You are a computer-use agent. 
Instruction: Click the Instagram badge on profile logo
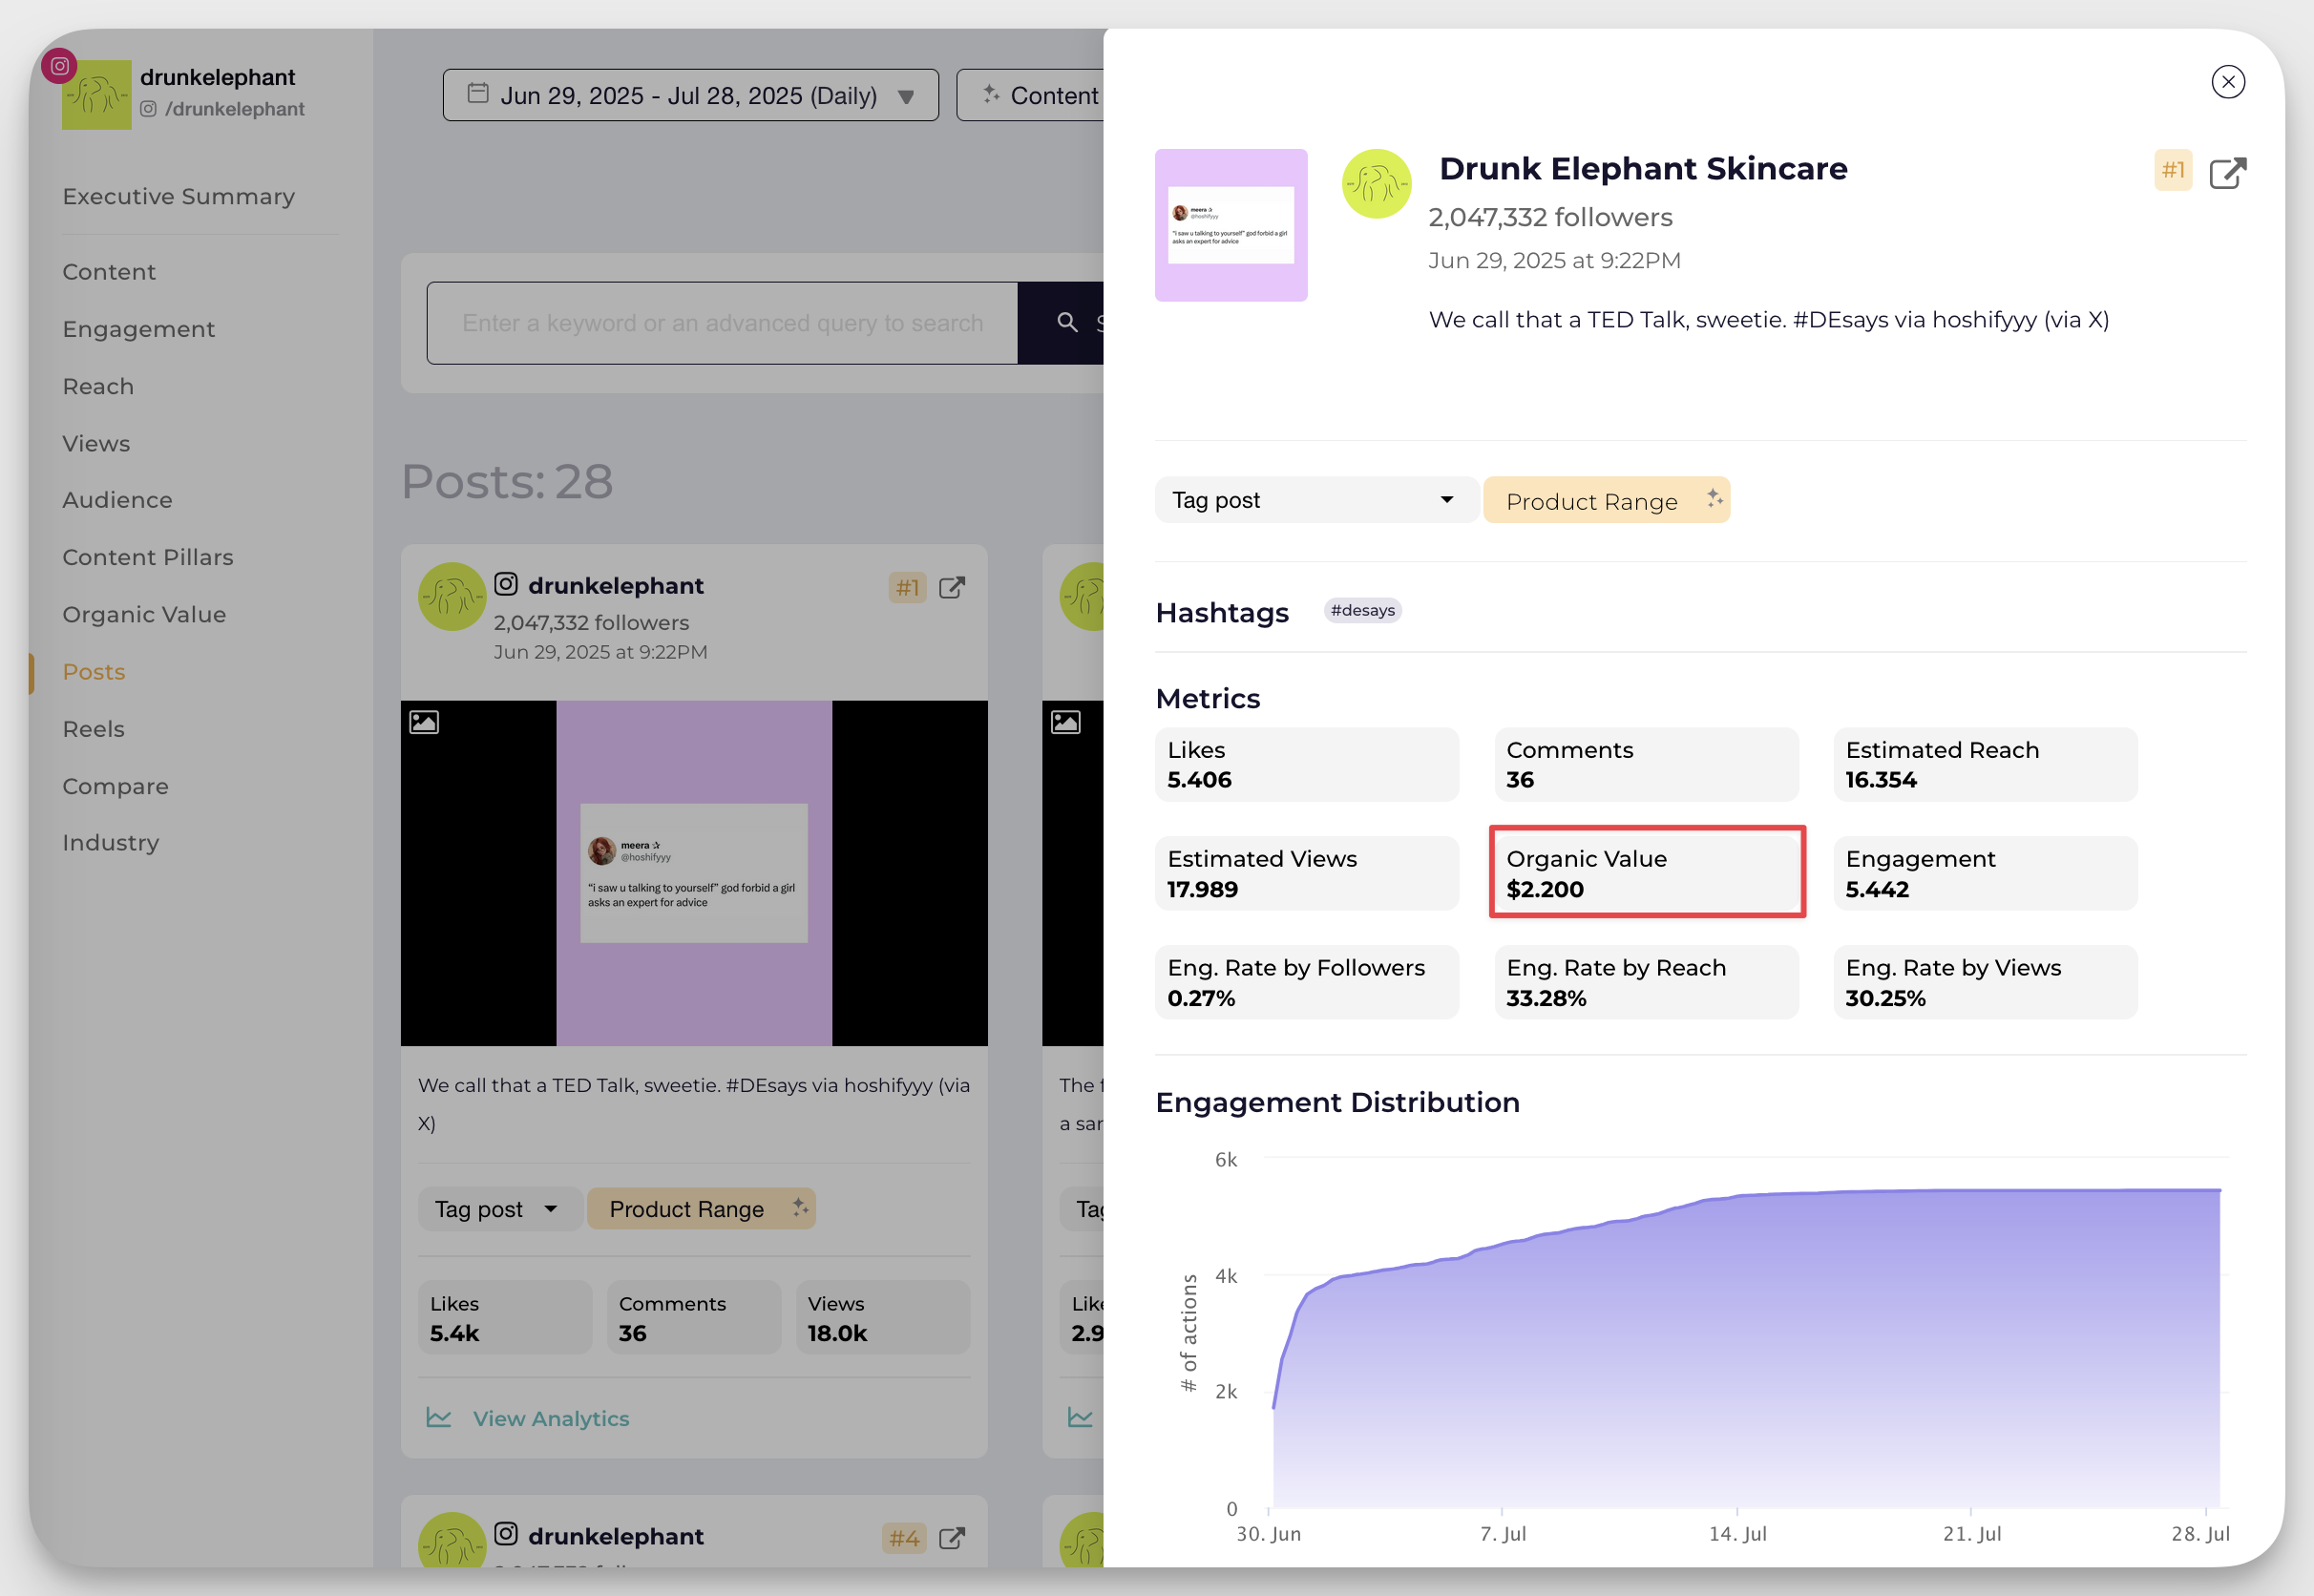point(59,66)
